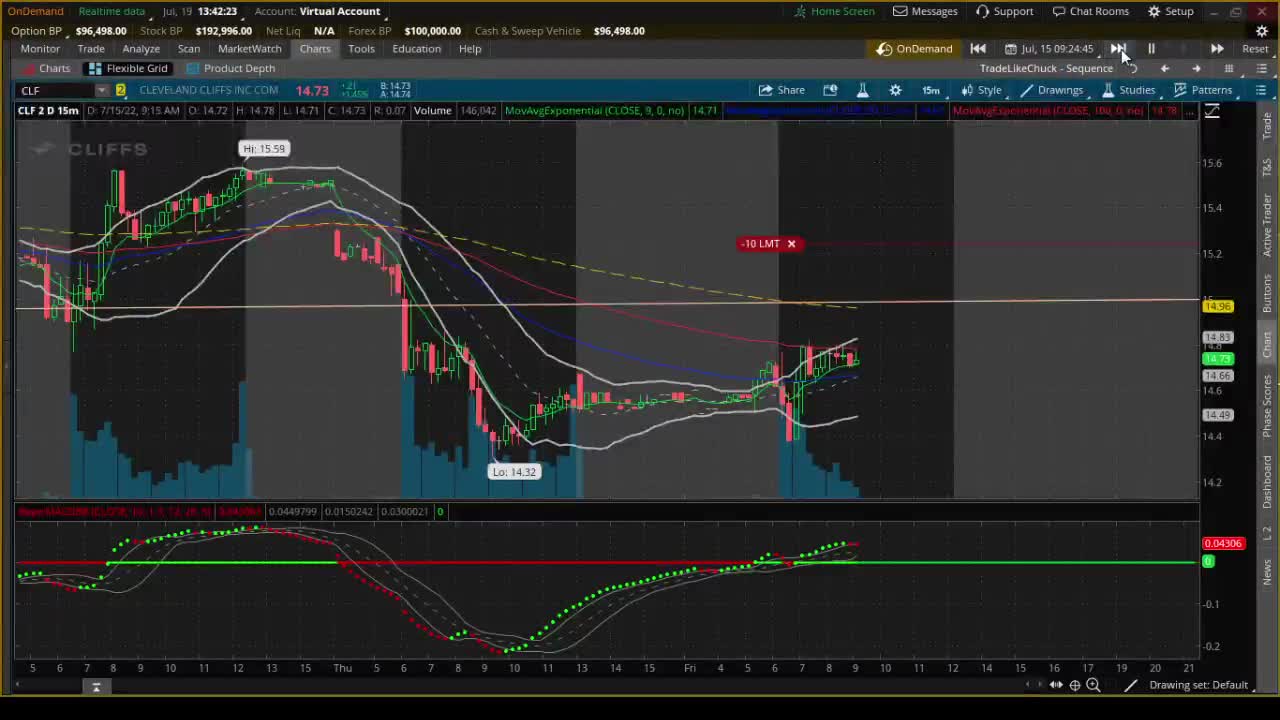
Task: Click the yellow number 2 symbol link badge
Action: (x=121, y=90)
